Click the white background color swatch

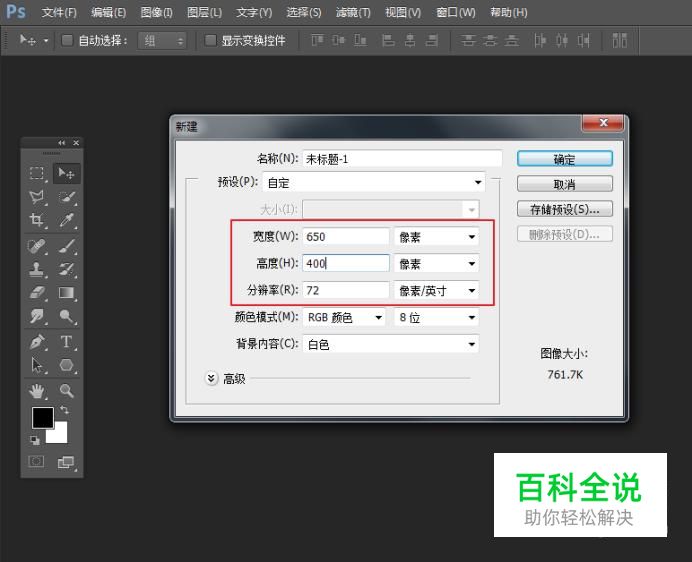click(60, 435)
